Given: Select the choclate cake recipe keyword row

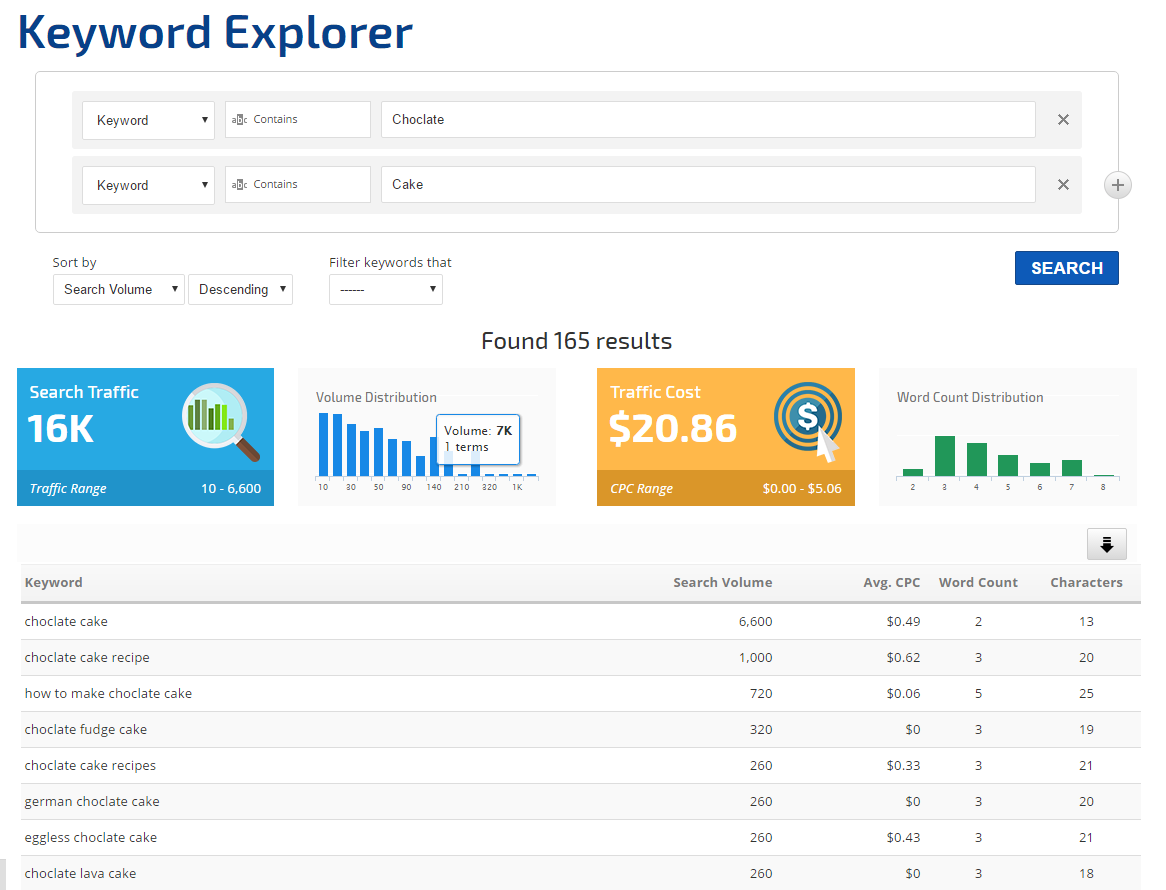Looking at the screenshot, I should pos(87,658).
